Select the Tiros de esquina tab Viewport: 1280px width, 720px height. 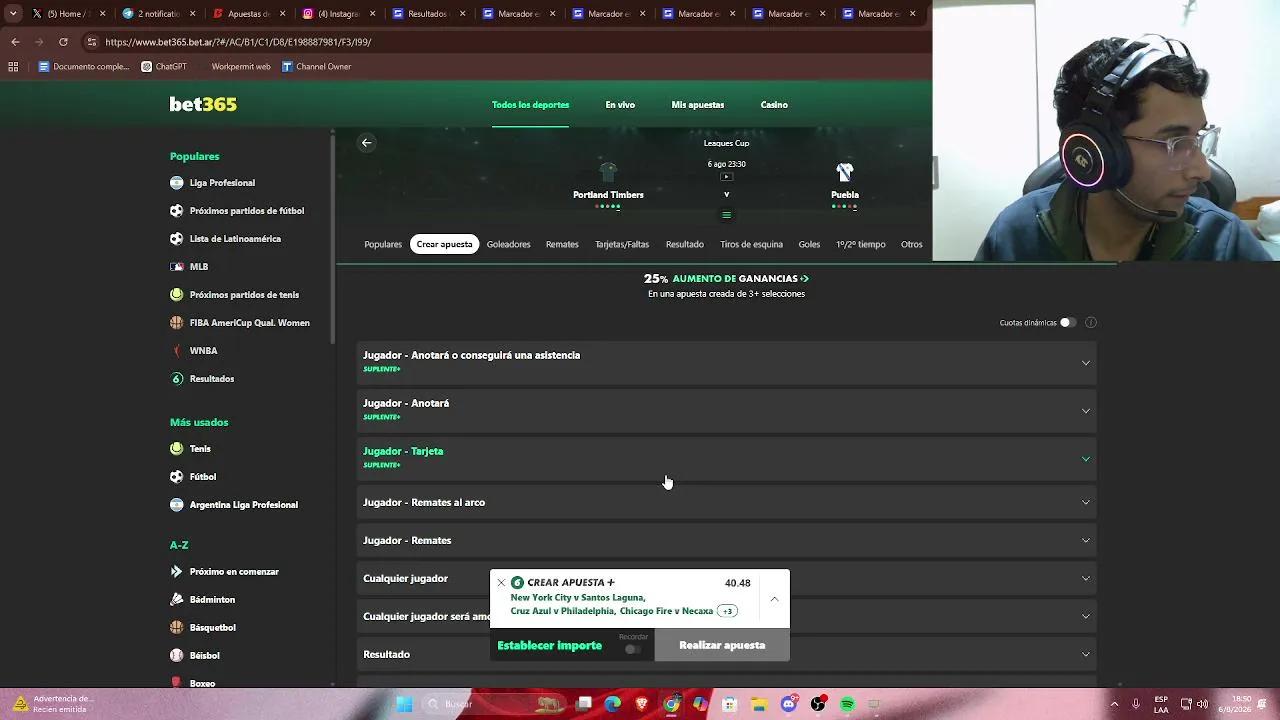point(751,244)
